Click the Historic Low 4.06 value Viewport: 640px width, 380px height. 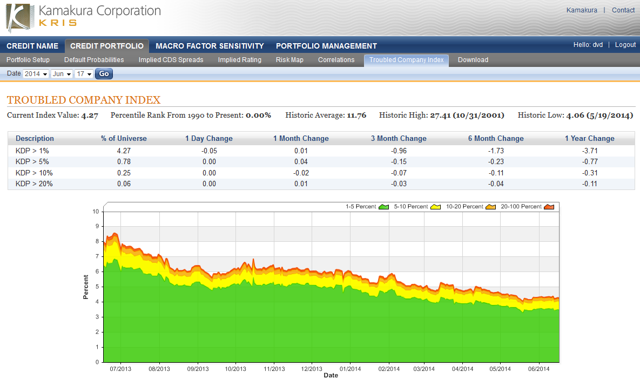[x=600, y=115]
